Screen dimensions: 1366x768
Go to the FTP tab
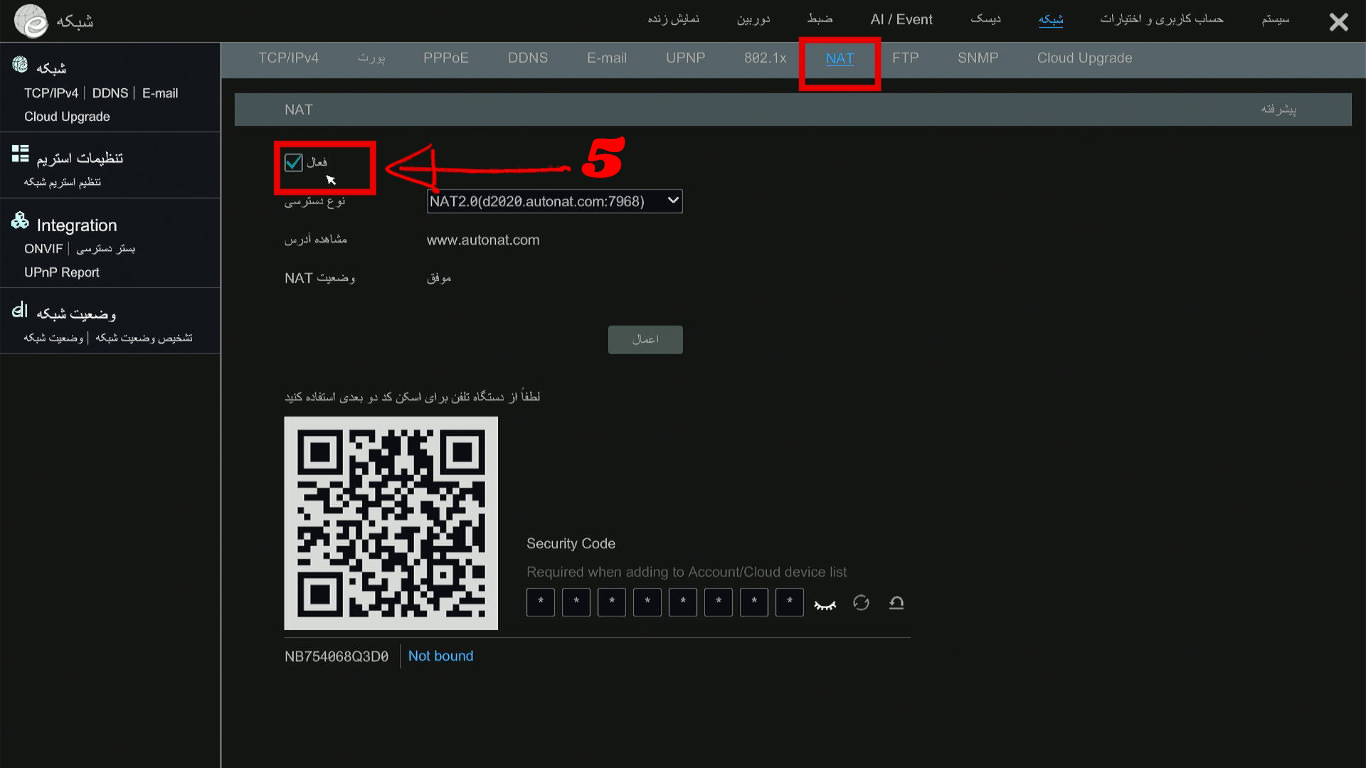click(905, 58)
